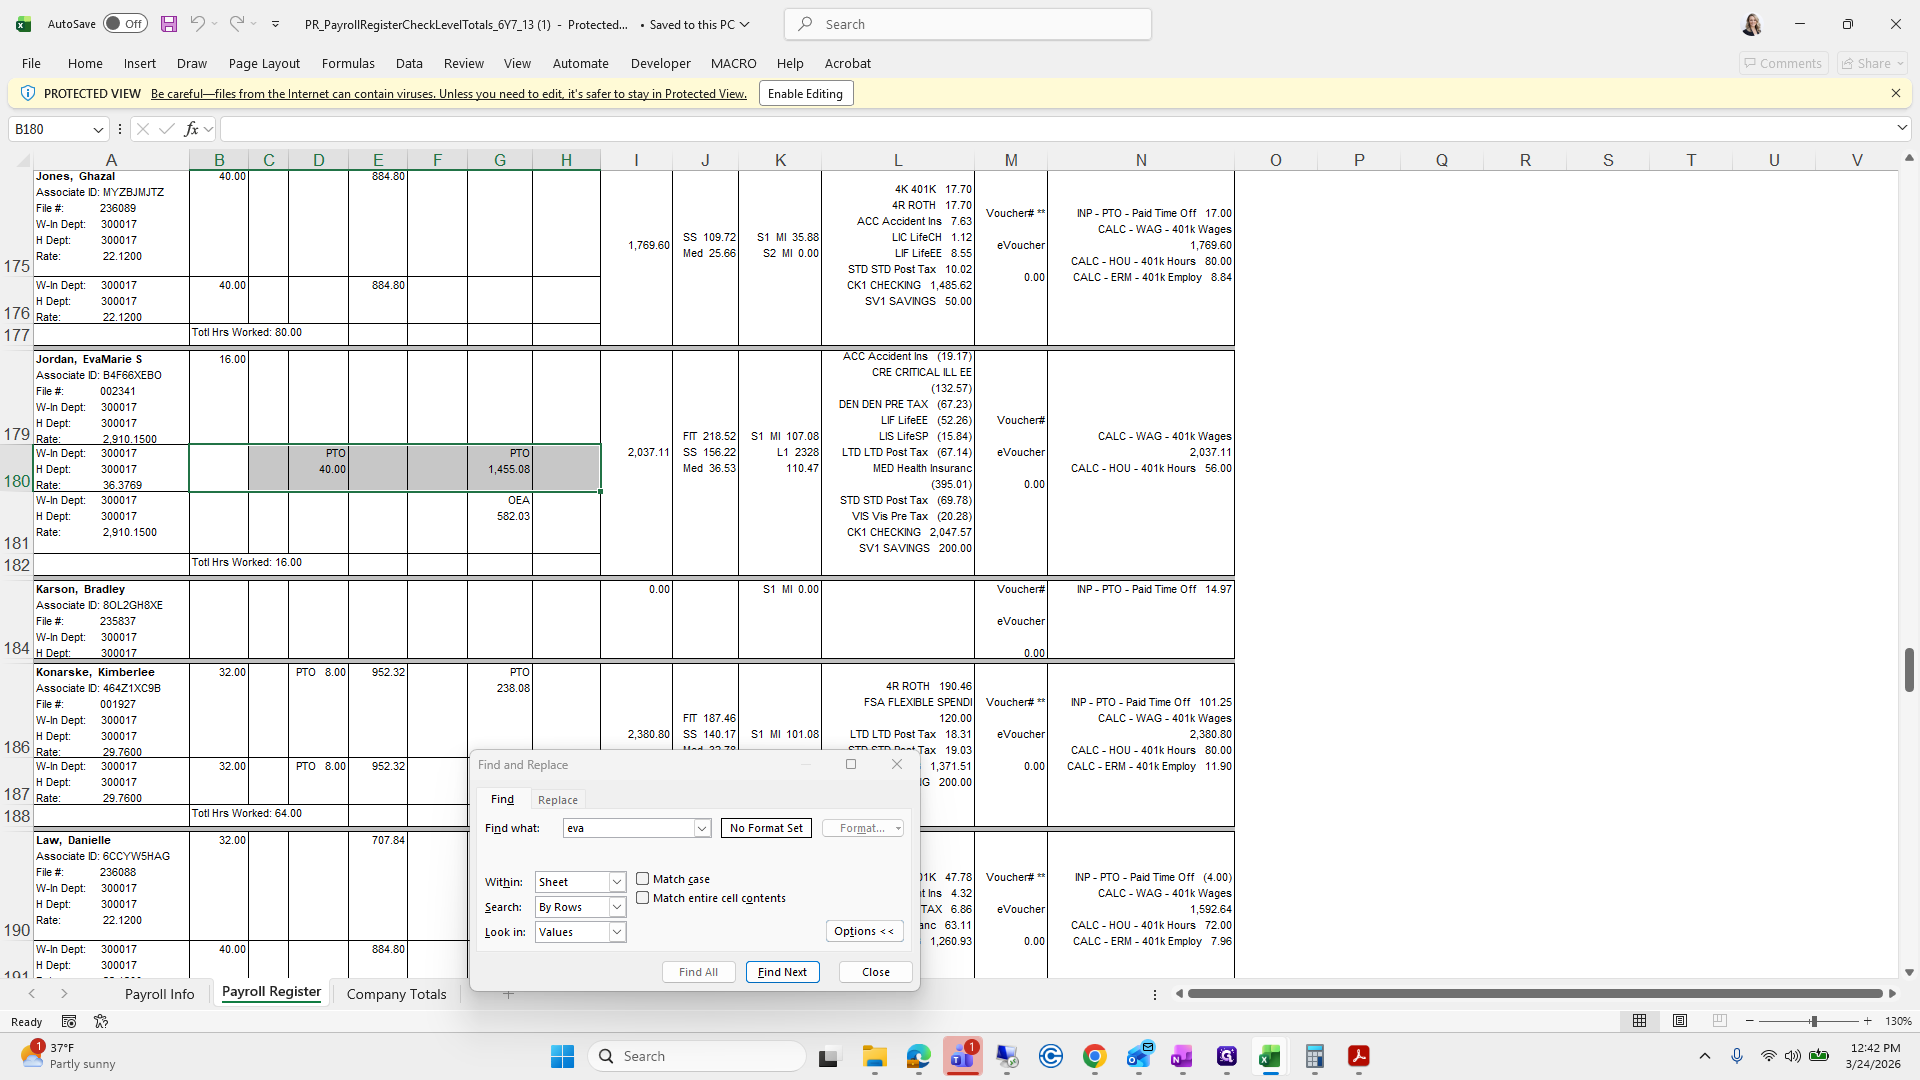Switch to Page Layout view icon
The image size is (1920, 1080).
pos(1680,1021)
